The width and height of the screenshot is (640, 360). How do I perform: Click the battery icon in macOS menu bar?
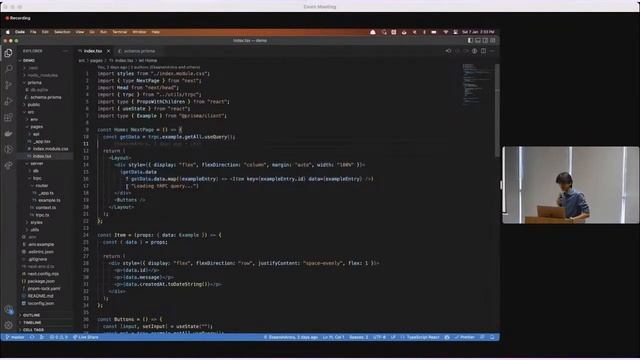pyautogui.click(x=434, y=32)
